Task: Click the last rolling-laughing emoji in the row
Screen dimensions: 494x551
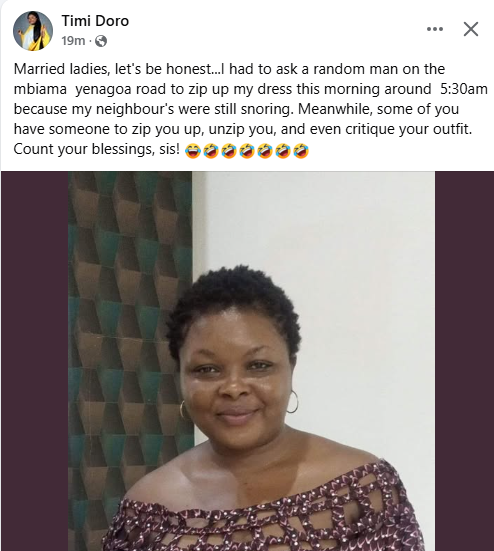Action: click(301, 151)
